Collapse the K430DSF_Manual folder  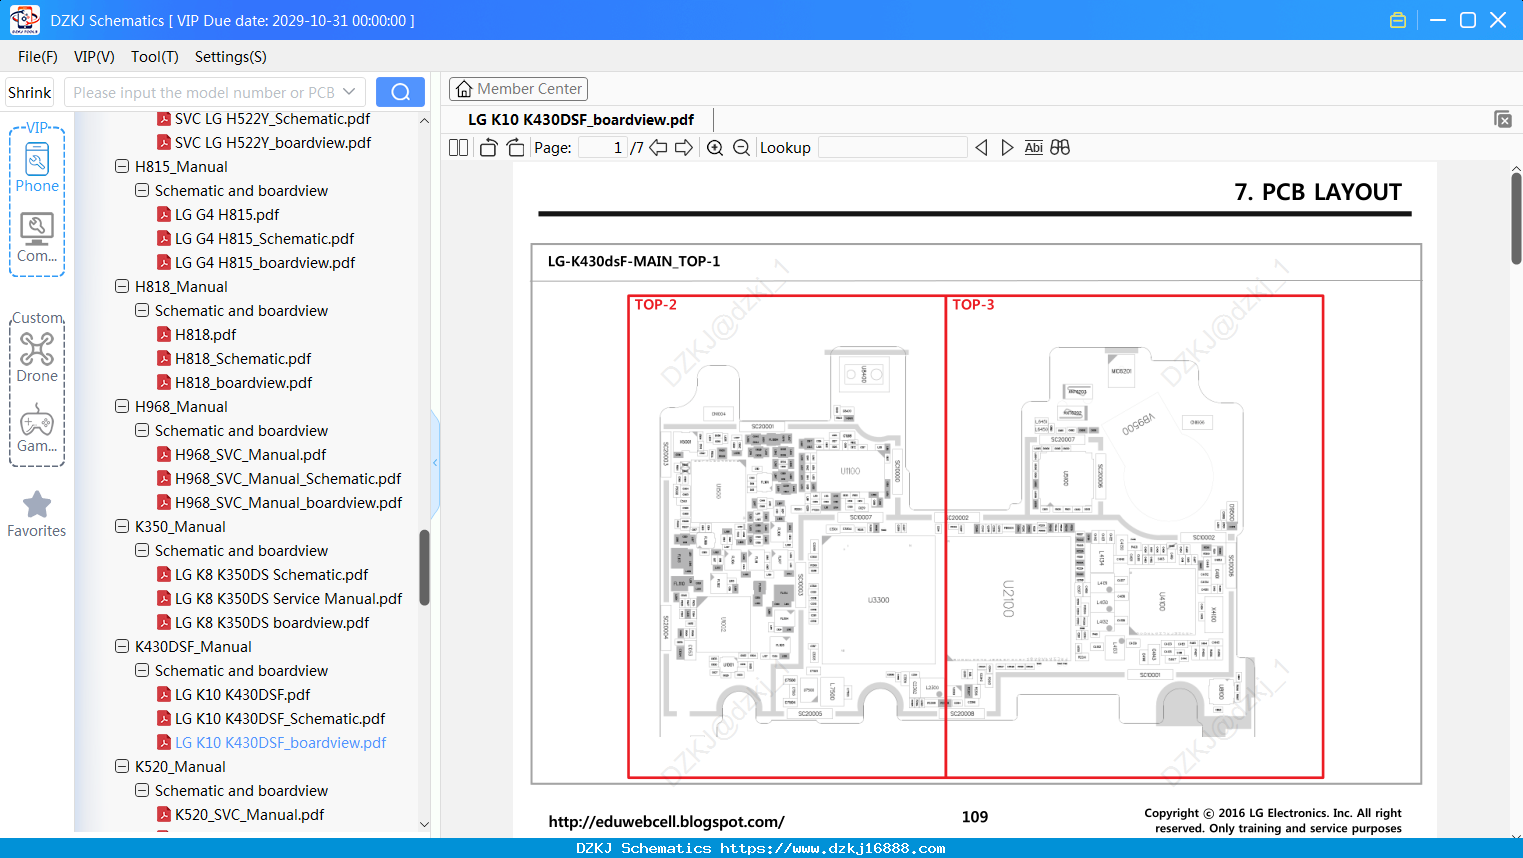tap(122, 646)
